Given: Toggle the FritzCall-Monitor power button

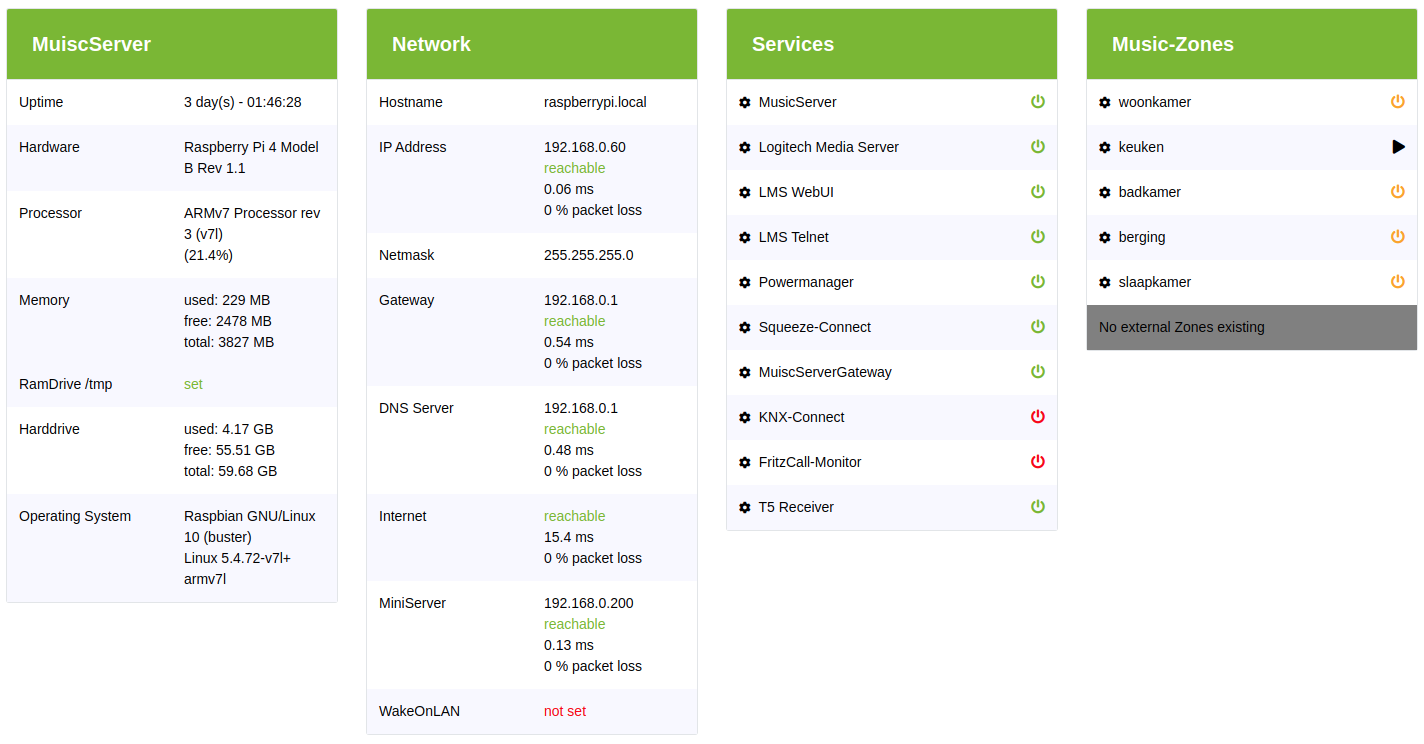Looking at the screenshot, I should click(1038, 461).
